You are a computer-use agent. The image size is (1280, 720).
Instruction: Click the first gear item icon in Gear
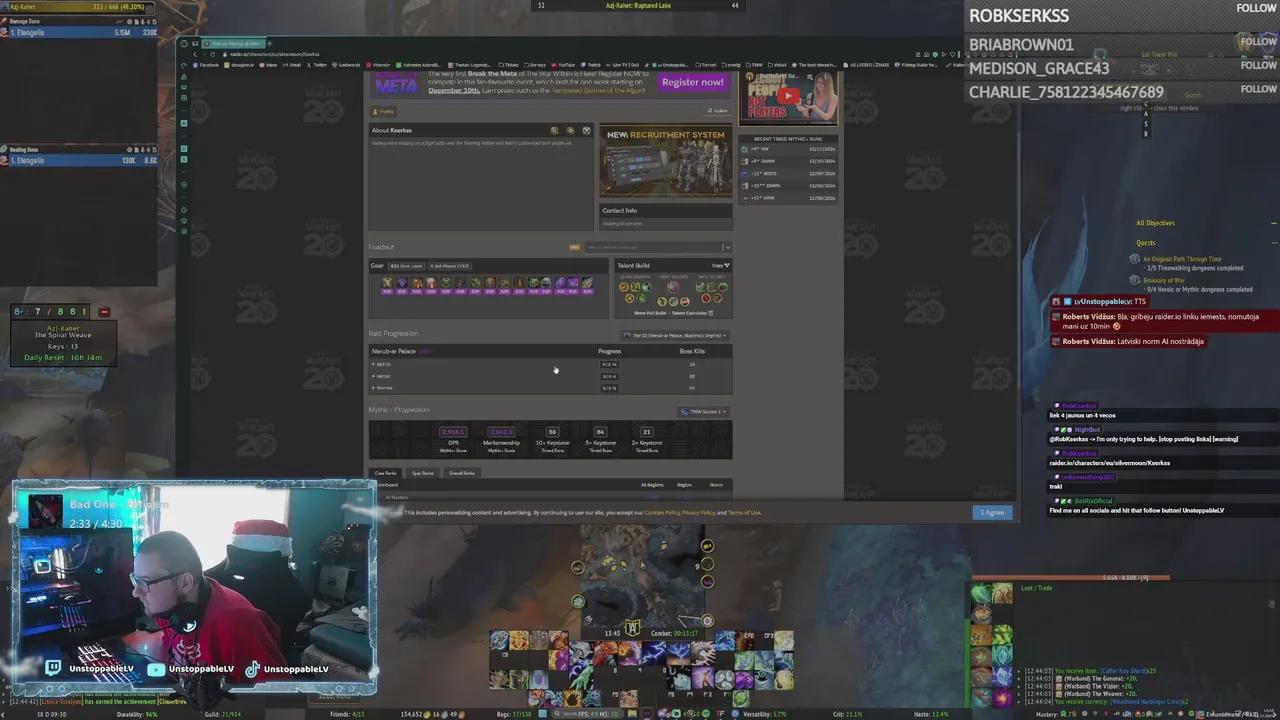(x=387, y=284)
